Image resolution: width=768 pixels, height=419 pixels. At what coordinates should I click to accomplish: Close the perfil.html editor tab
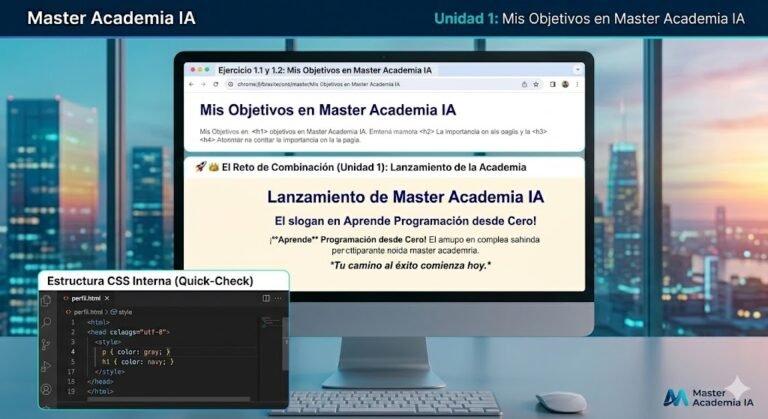107,298
